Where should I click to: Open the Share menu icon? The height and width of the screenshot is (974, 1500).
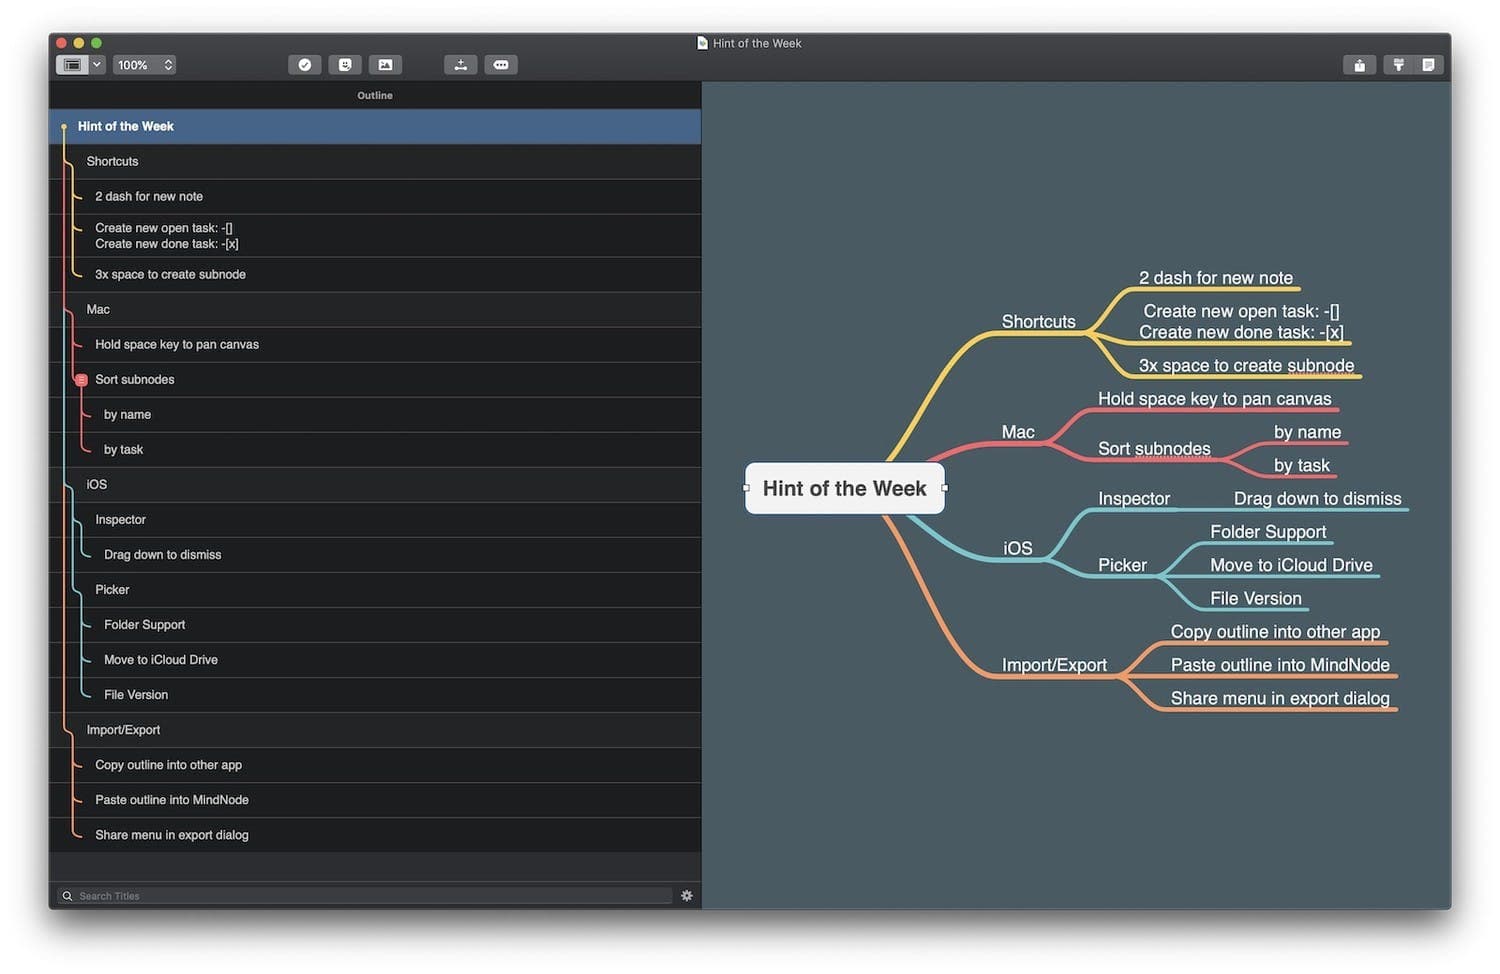1359,65
